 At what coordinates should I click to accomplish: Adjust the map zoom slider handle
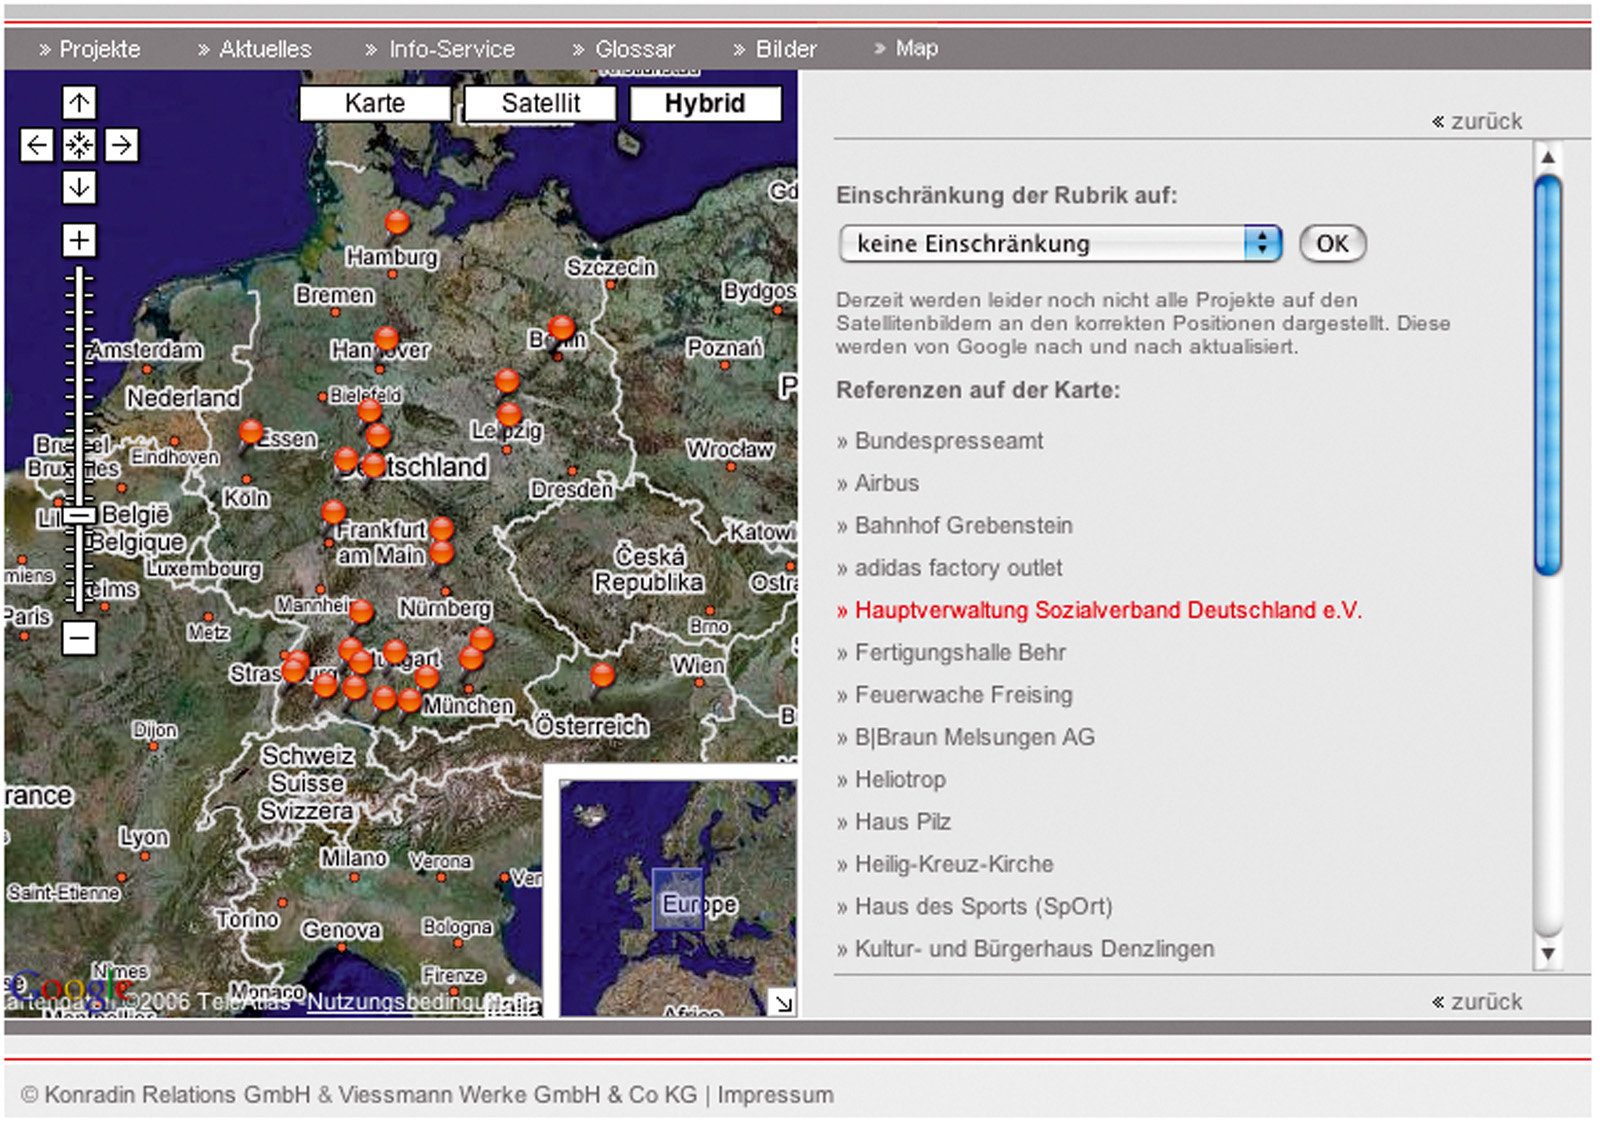79,515
